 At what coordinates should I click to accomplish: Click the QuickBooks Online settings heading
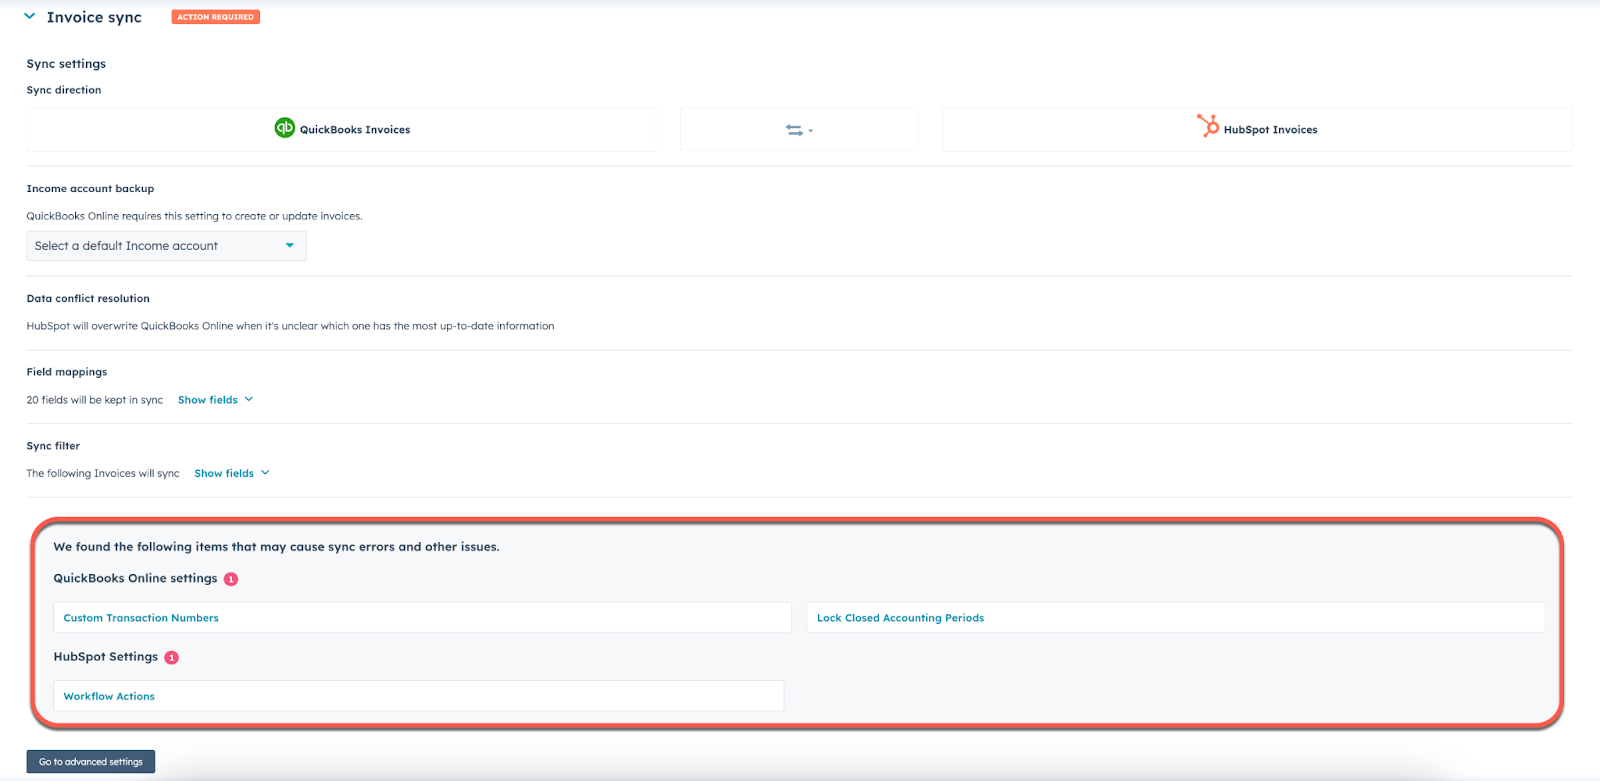coord(135,578)
